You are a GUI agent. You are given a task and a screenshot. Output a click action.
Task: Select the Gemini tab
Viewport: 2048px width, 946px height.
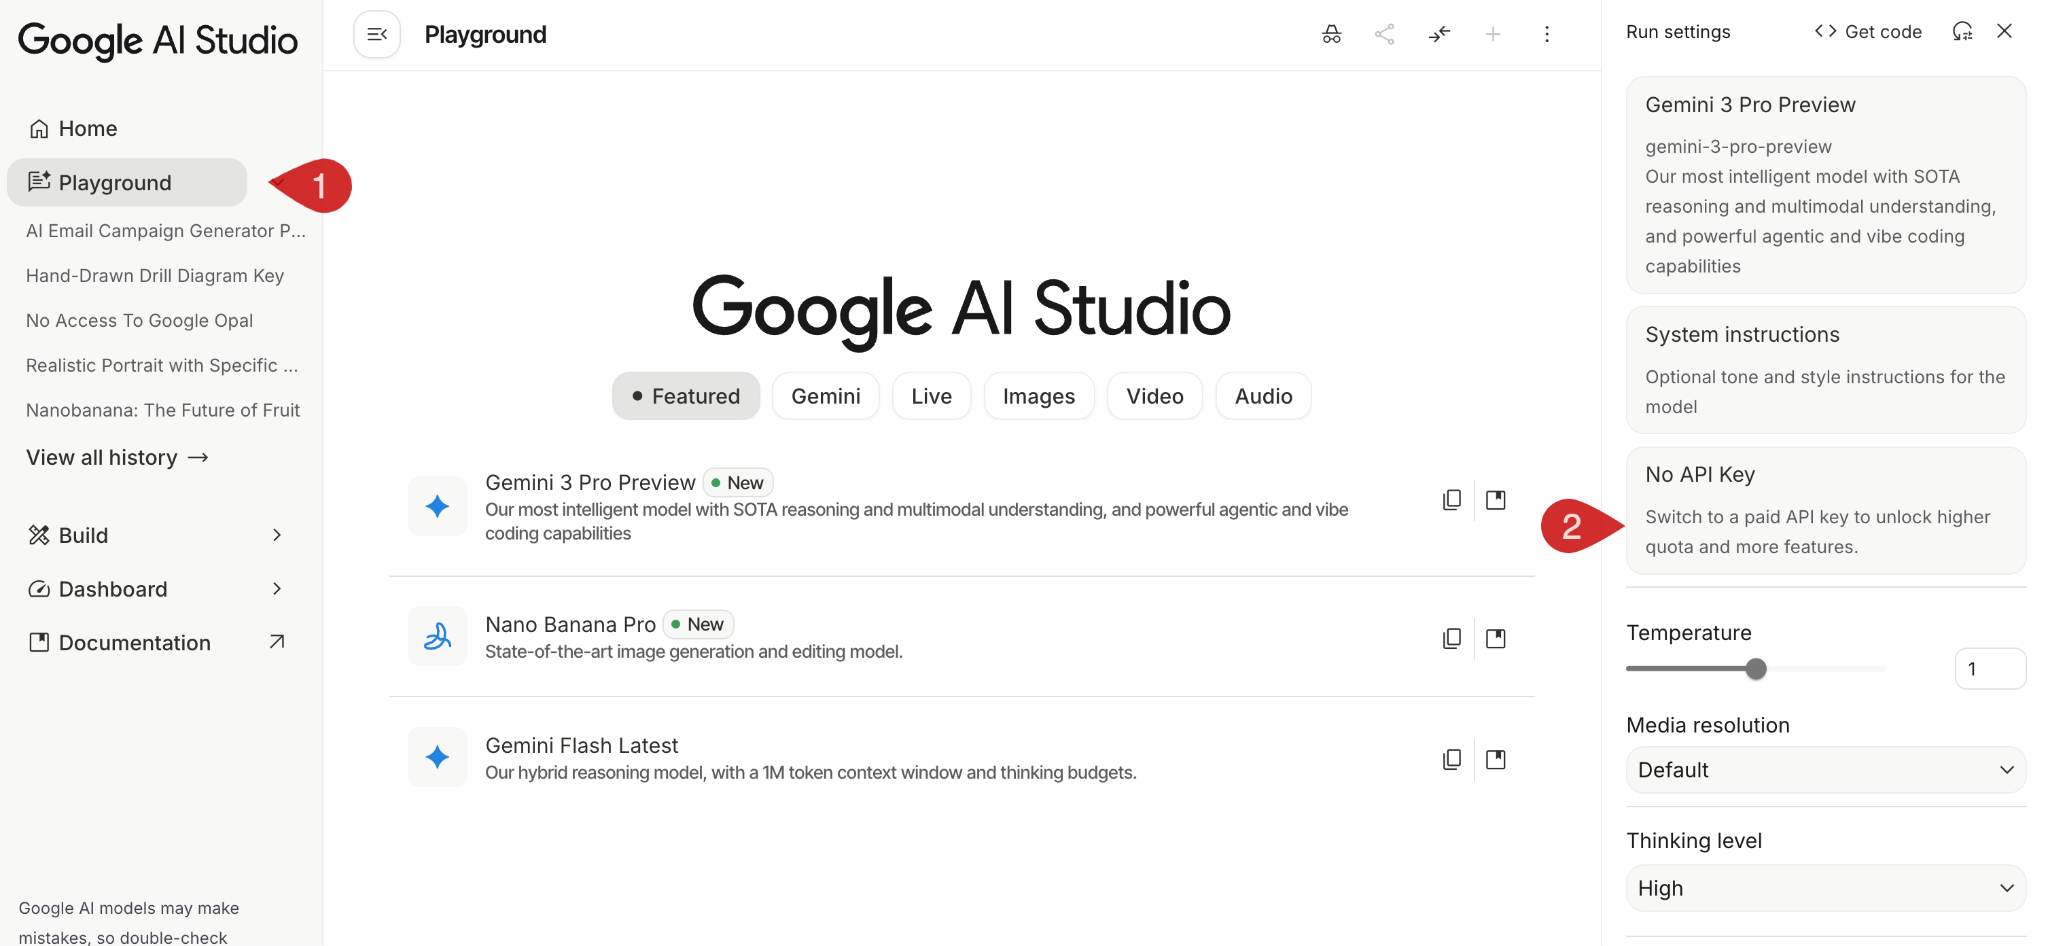(826, 396)
